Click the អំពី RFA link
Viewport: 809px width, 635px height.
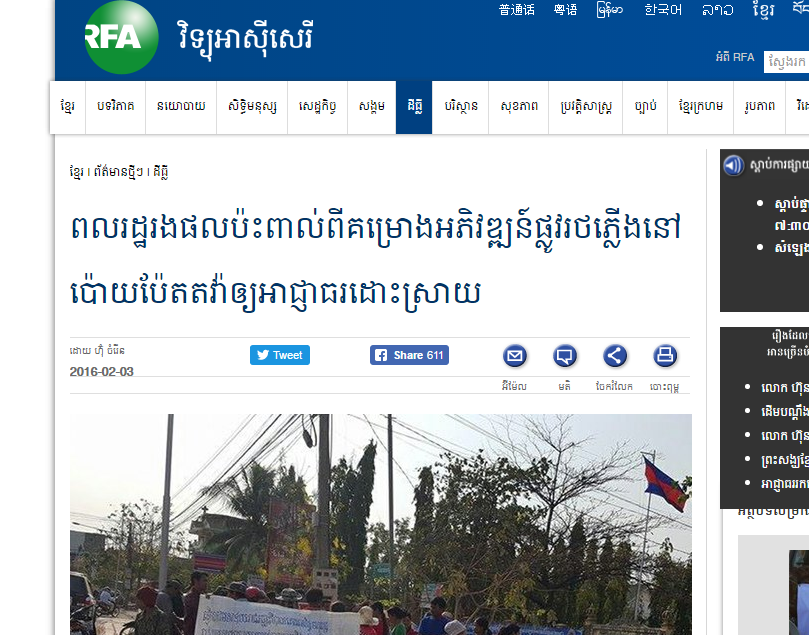(x=735, y=57)
